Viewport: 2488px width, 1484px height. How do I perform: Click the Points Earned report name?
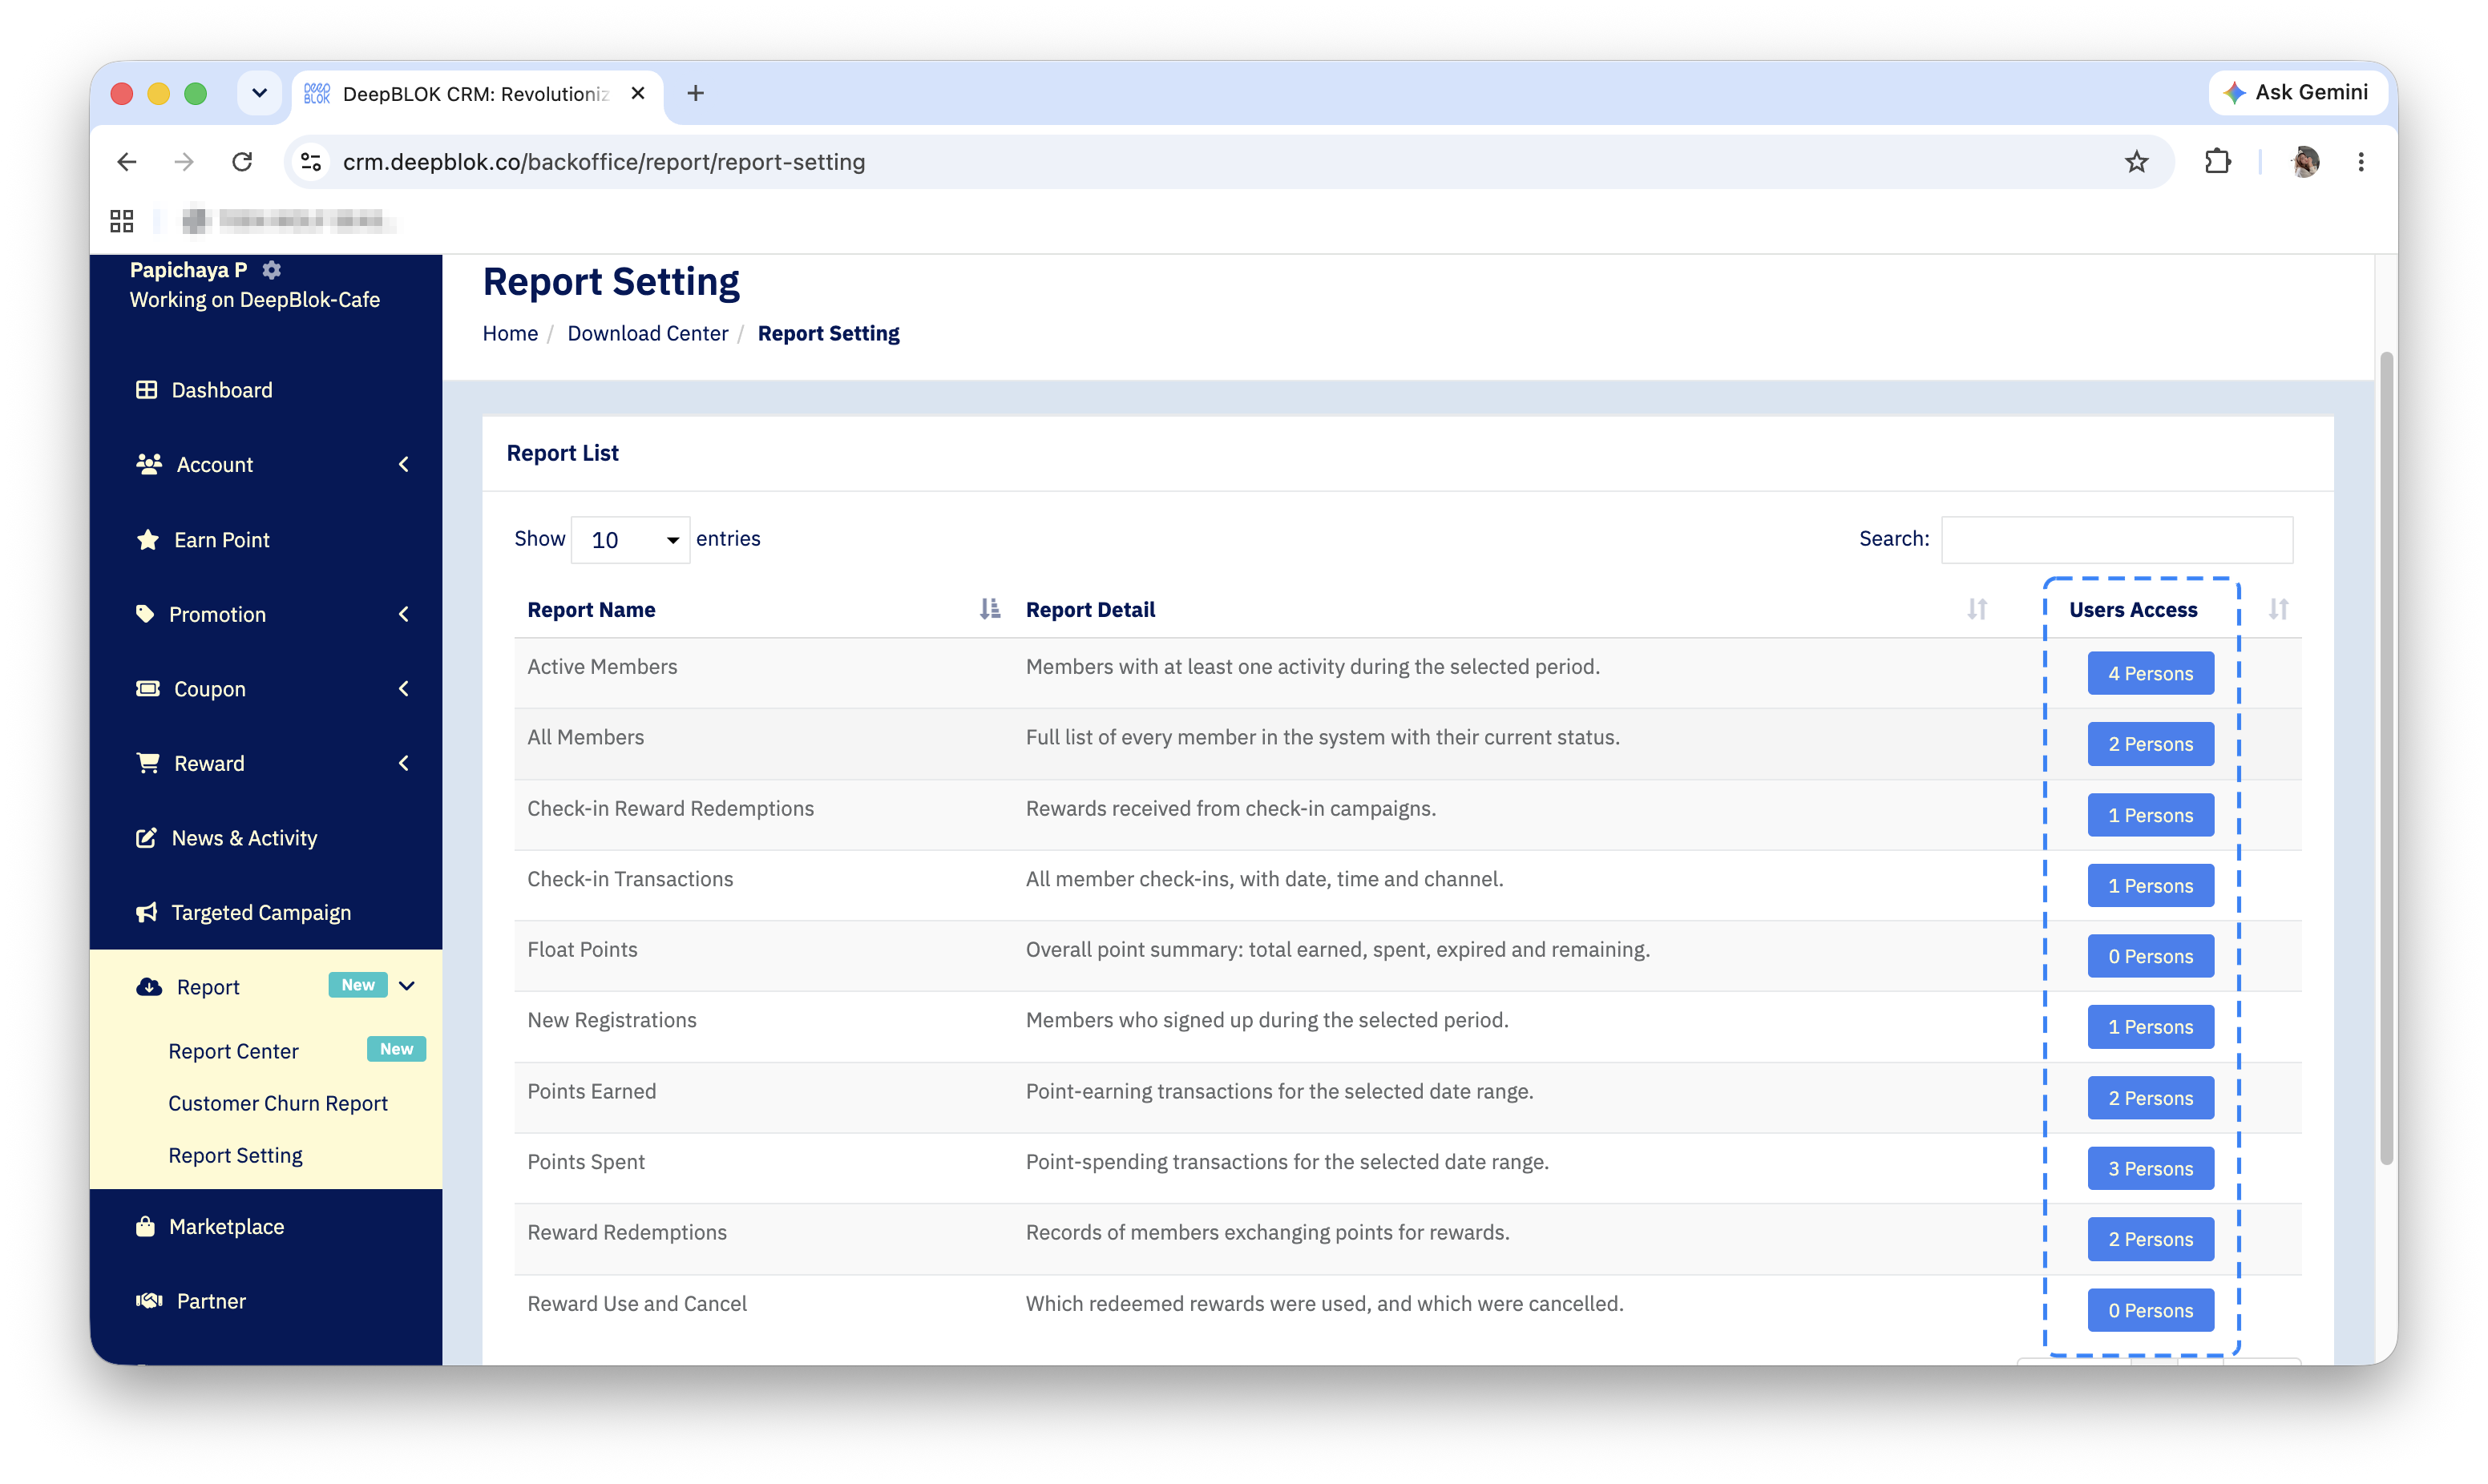[591, 1091]
